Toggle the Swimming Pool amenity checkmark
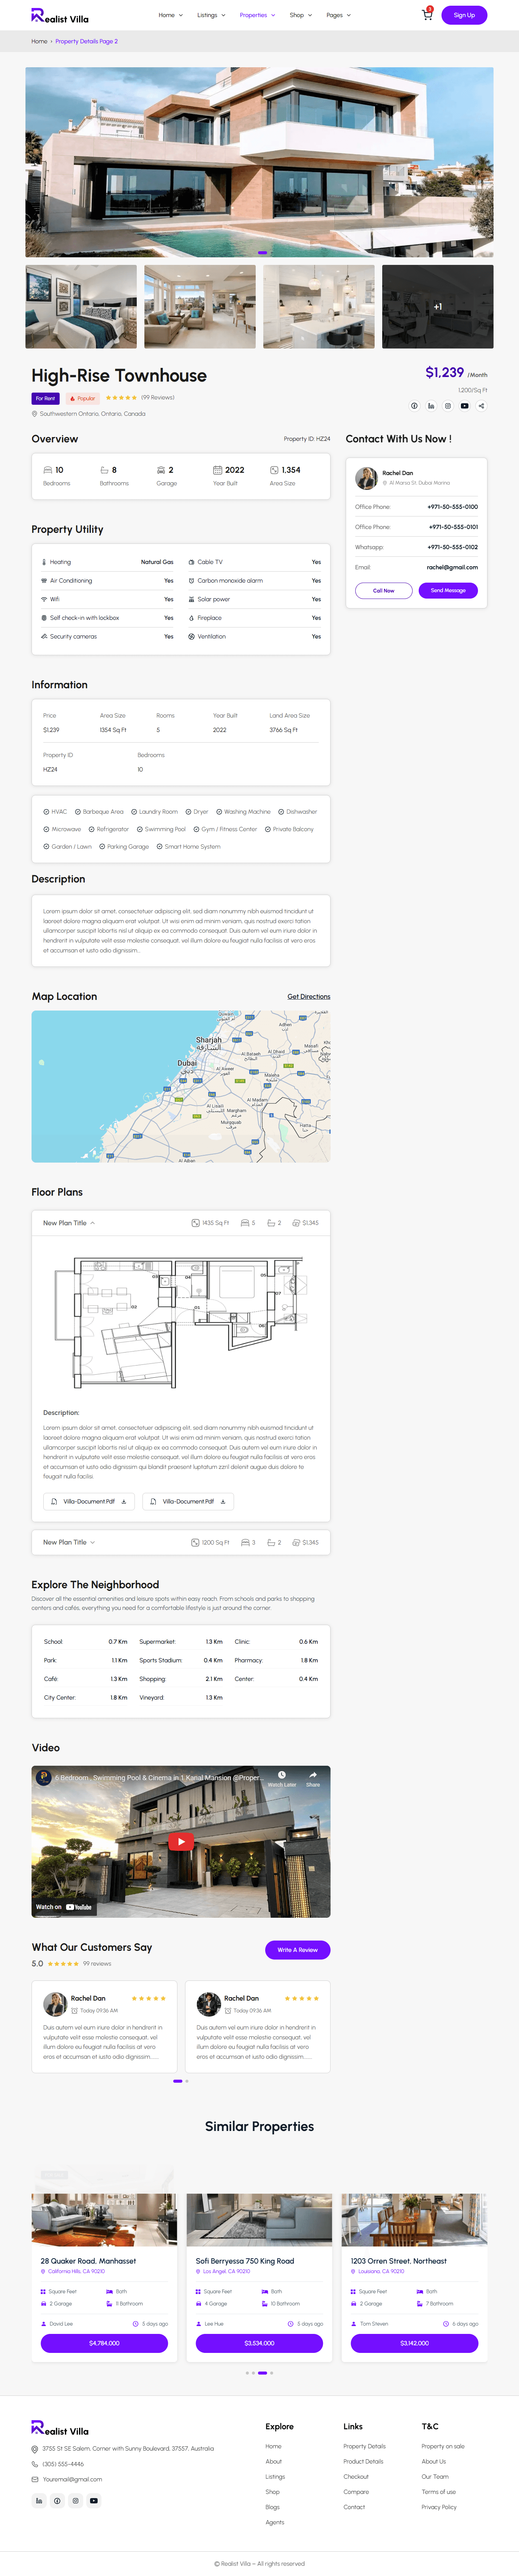 (x=140, y=829)
